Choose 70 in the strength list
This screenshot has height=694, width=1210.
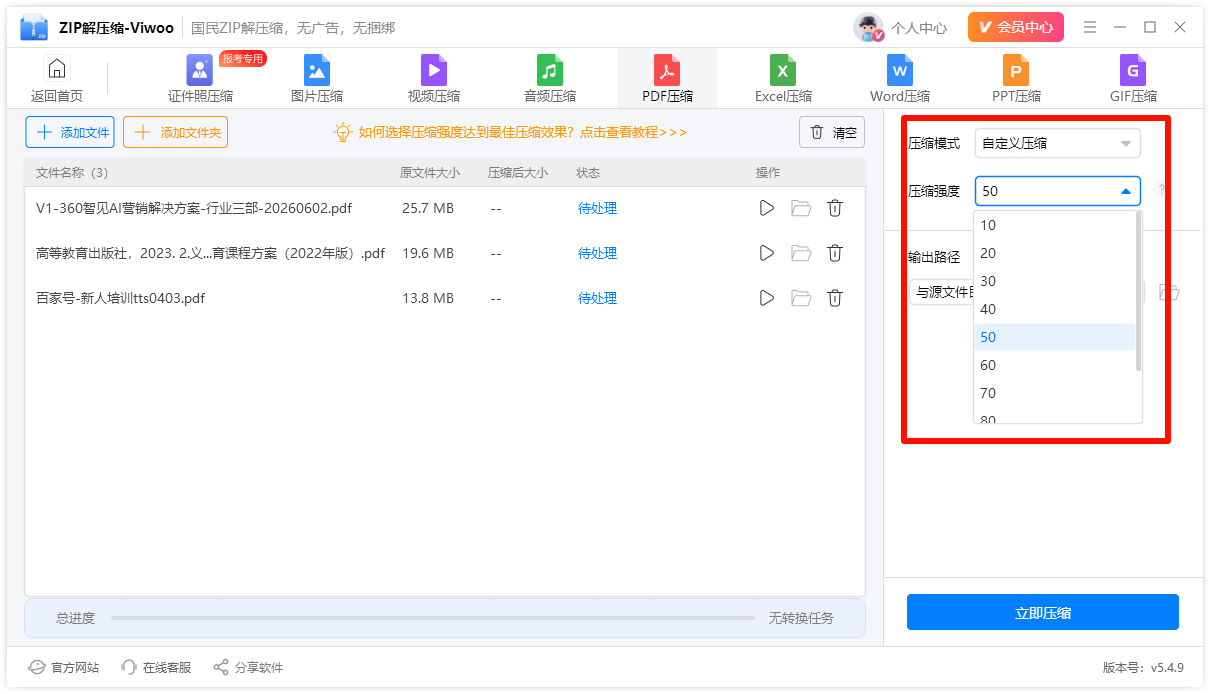1055,393
